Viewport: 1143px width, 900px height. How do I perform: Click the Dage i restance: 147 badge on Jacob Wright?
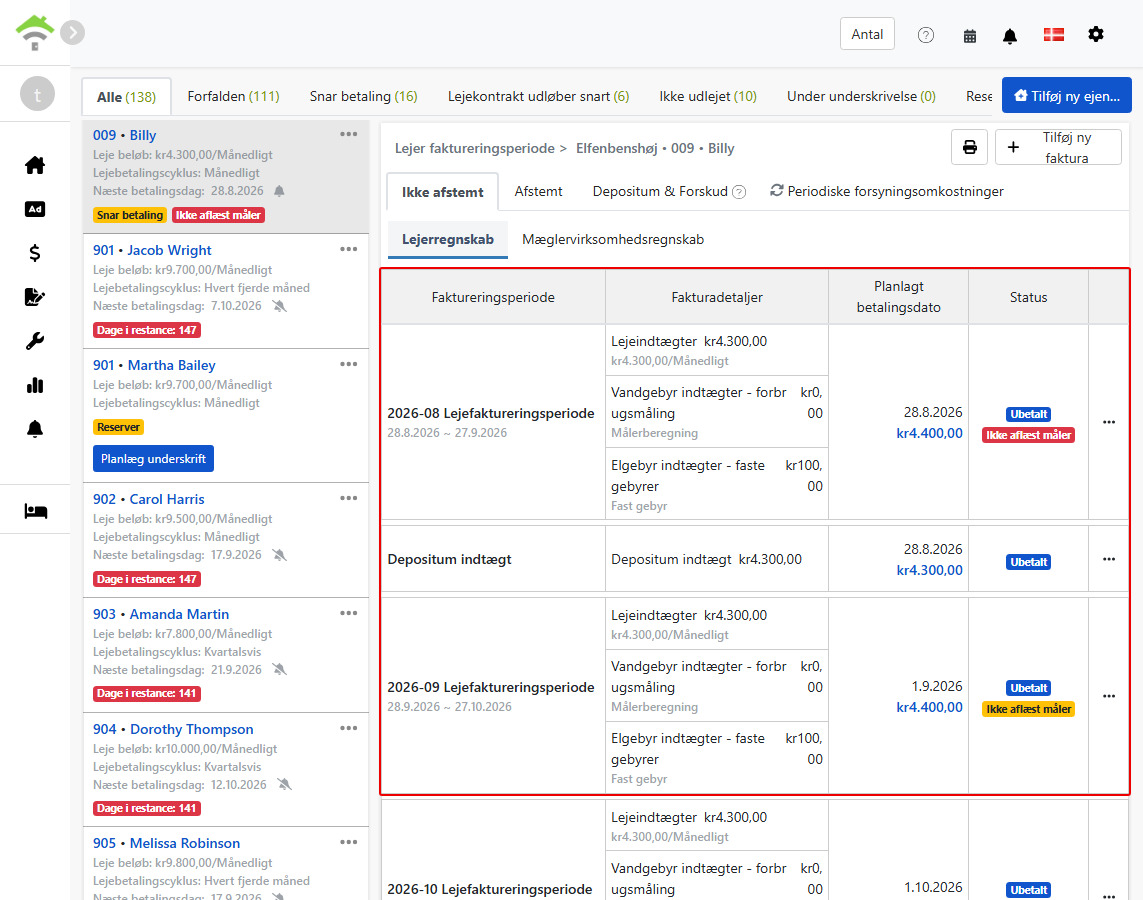147,330
